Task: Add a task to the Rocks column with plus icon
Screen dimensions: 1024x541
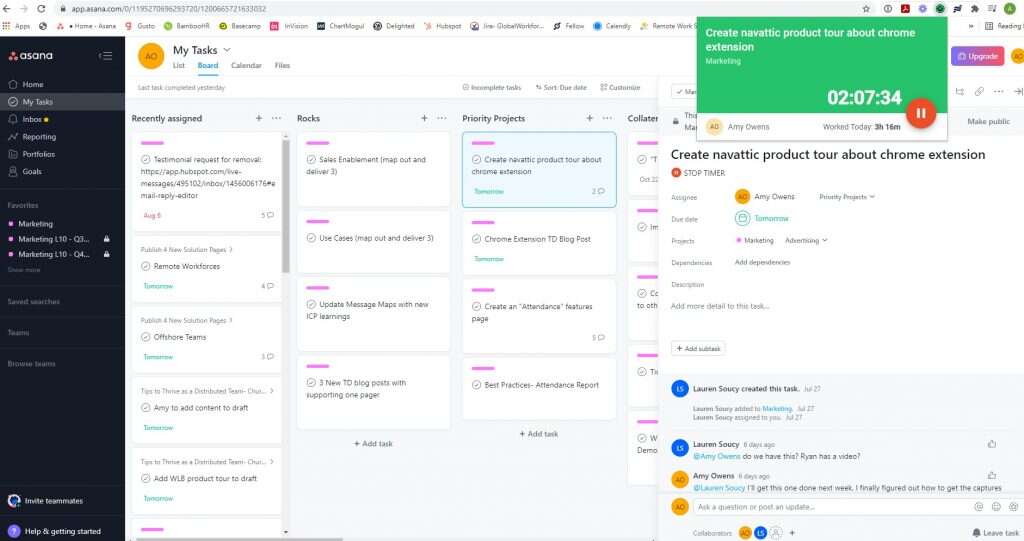Action: coord(424,118)
